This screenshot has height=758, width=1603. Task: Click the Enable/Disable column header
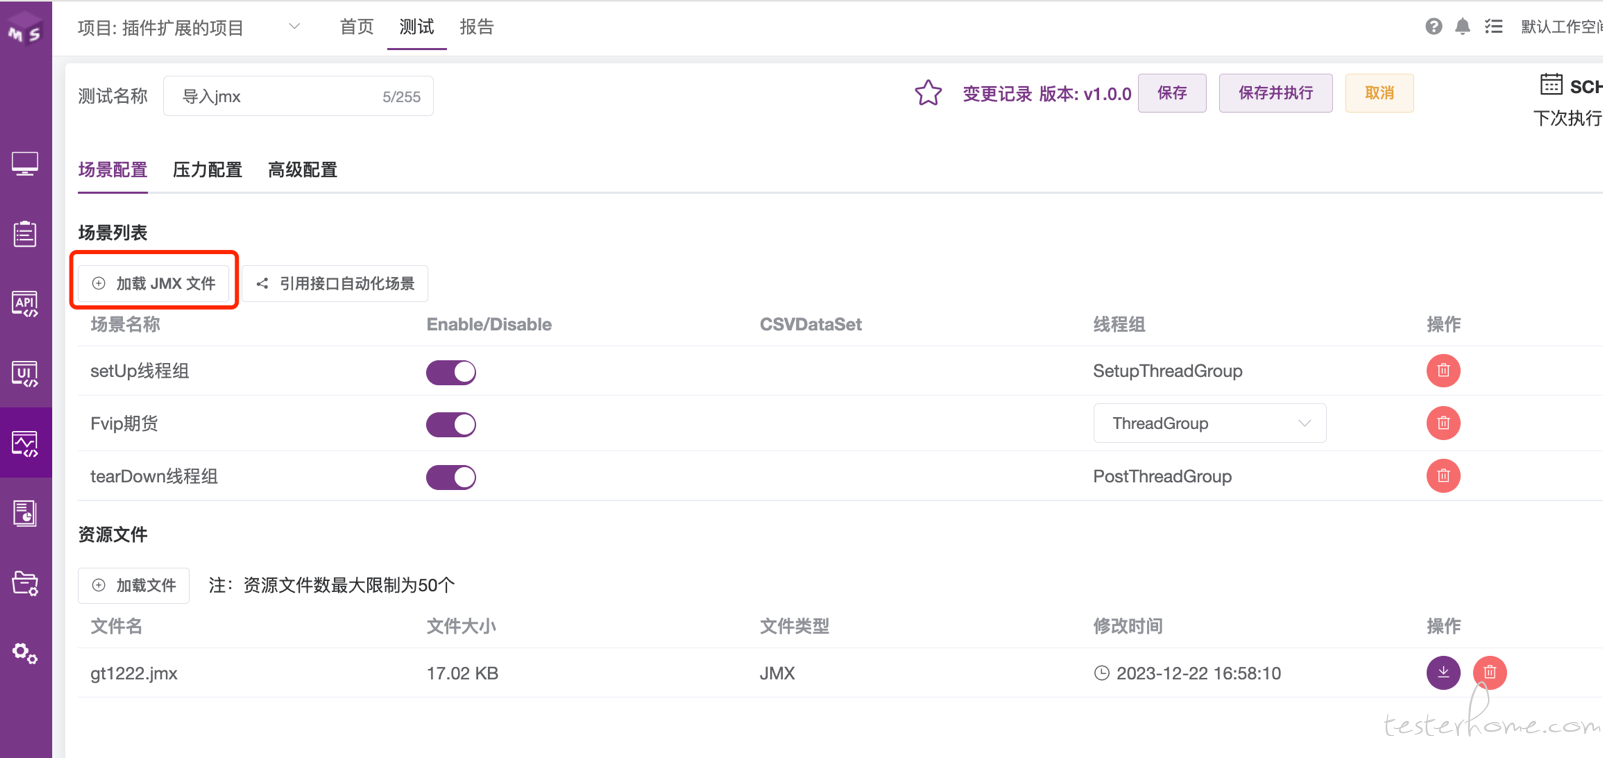click(489, 325)
